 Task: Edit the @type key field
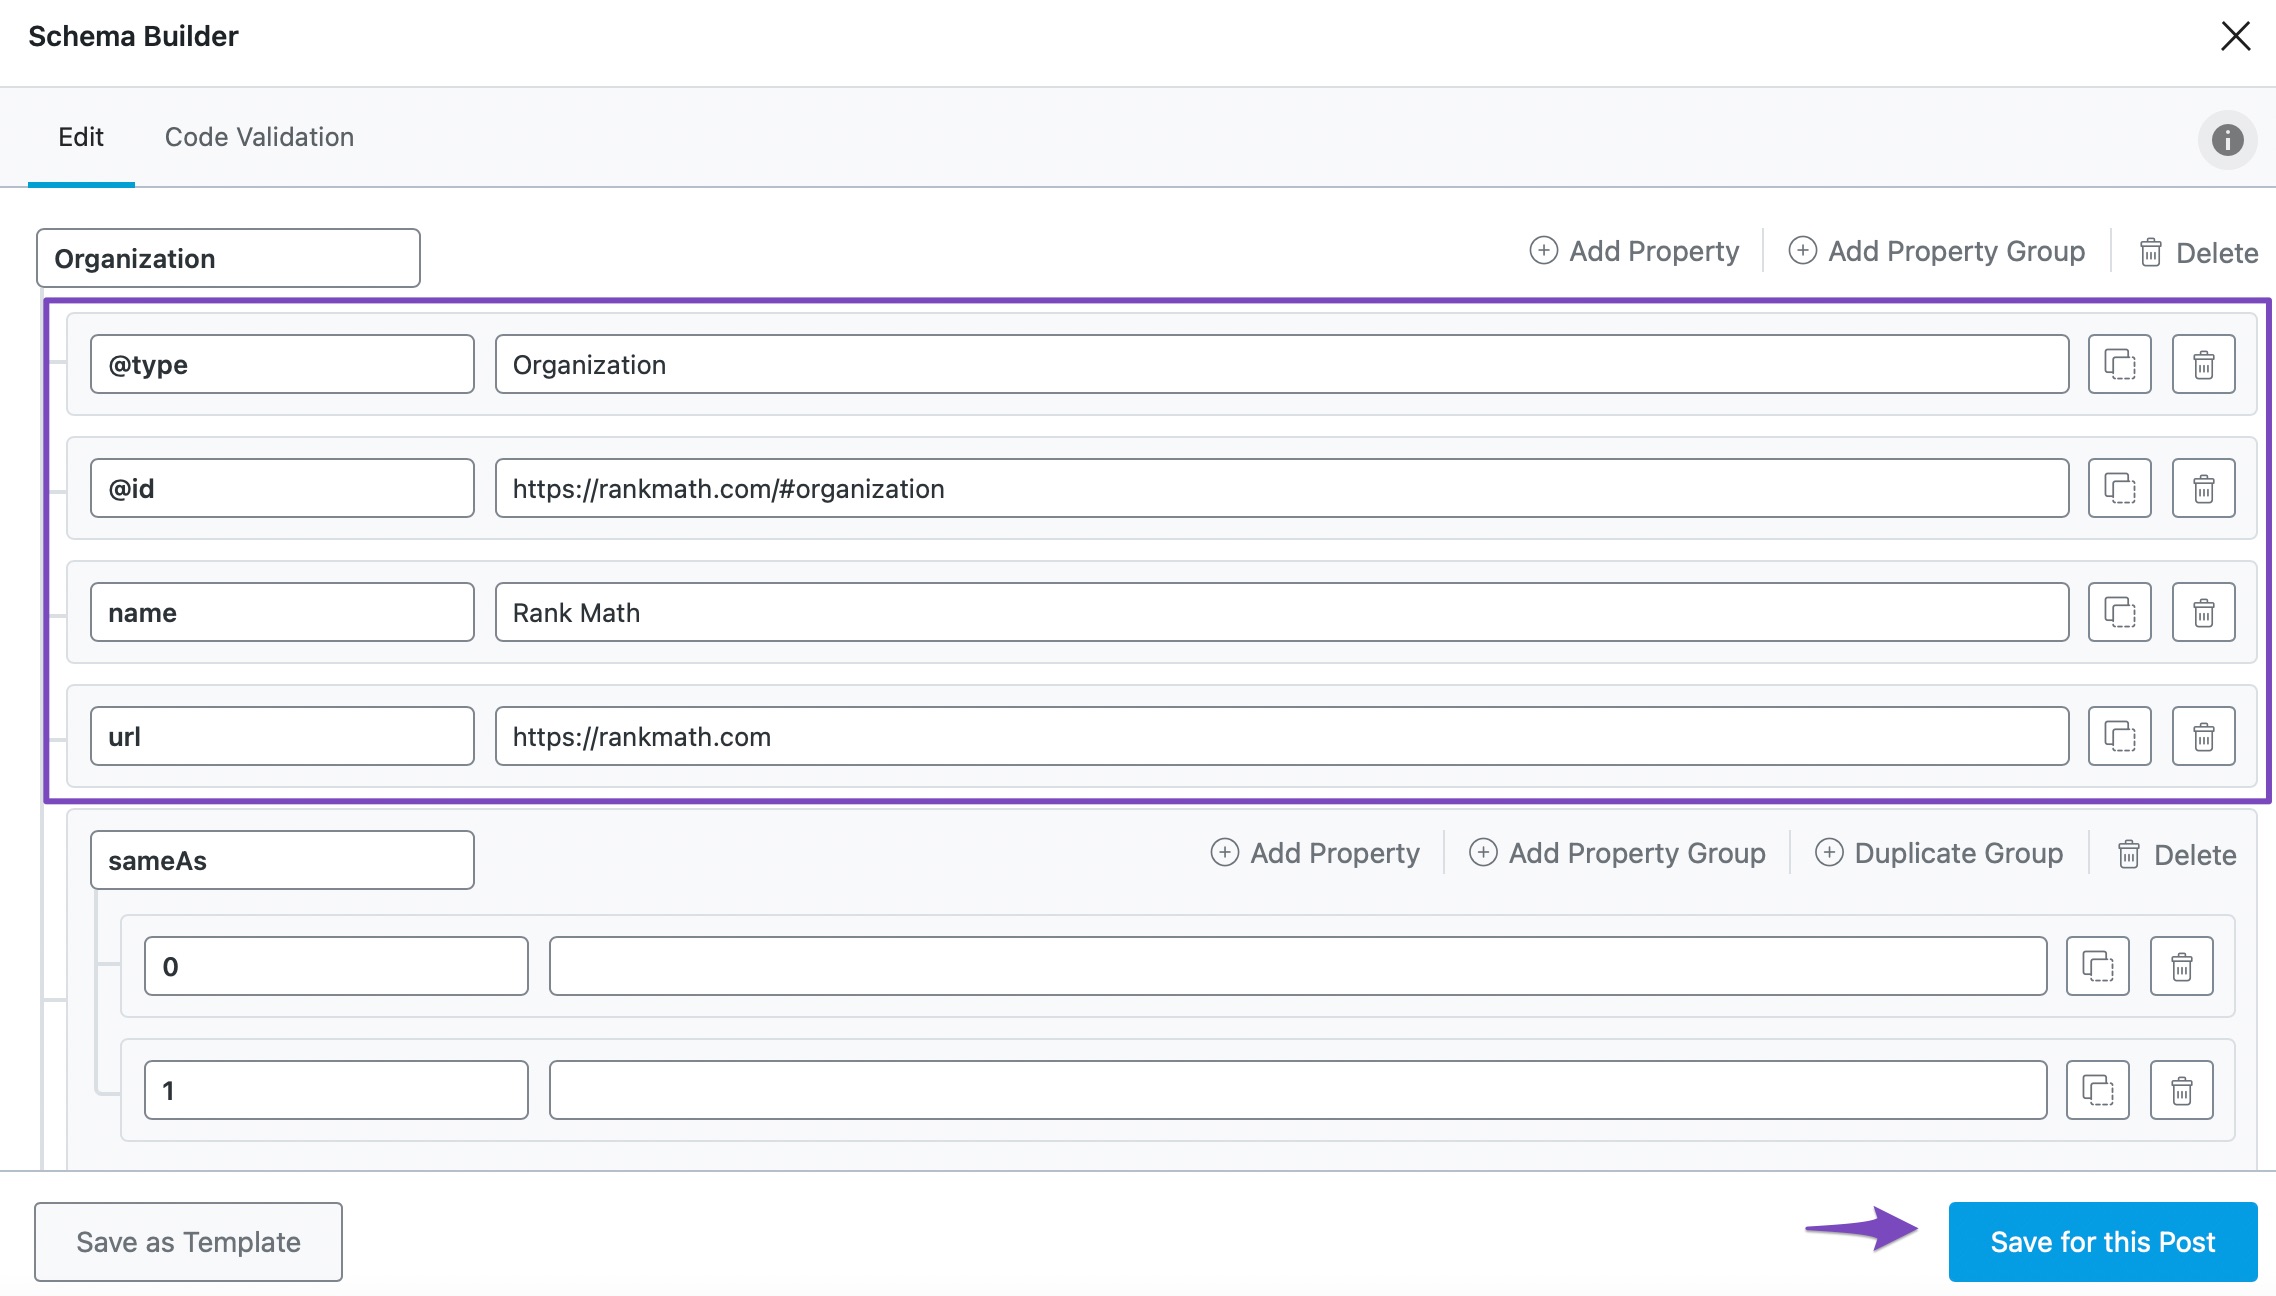tap(282, 364)
